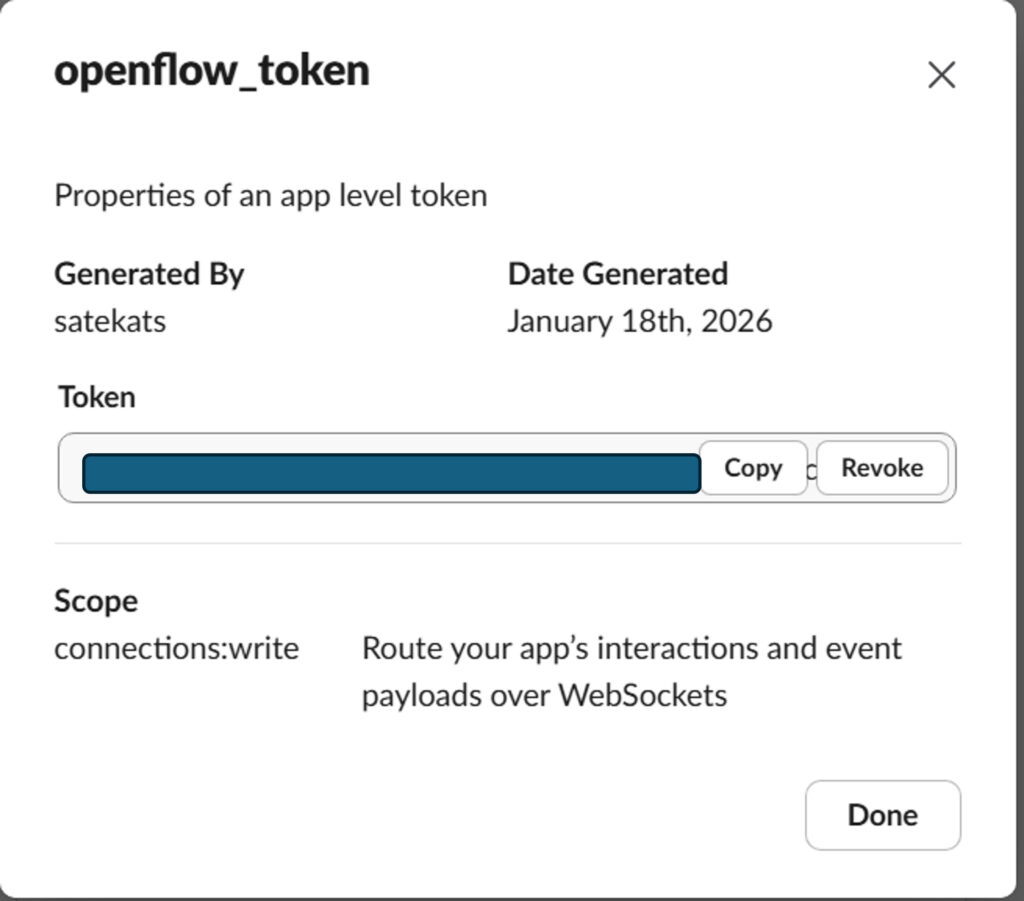Click the openflow_token dialog title
1024x901 pixels.
coord(212,71)
